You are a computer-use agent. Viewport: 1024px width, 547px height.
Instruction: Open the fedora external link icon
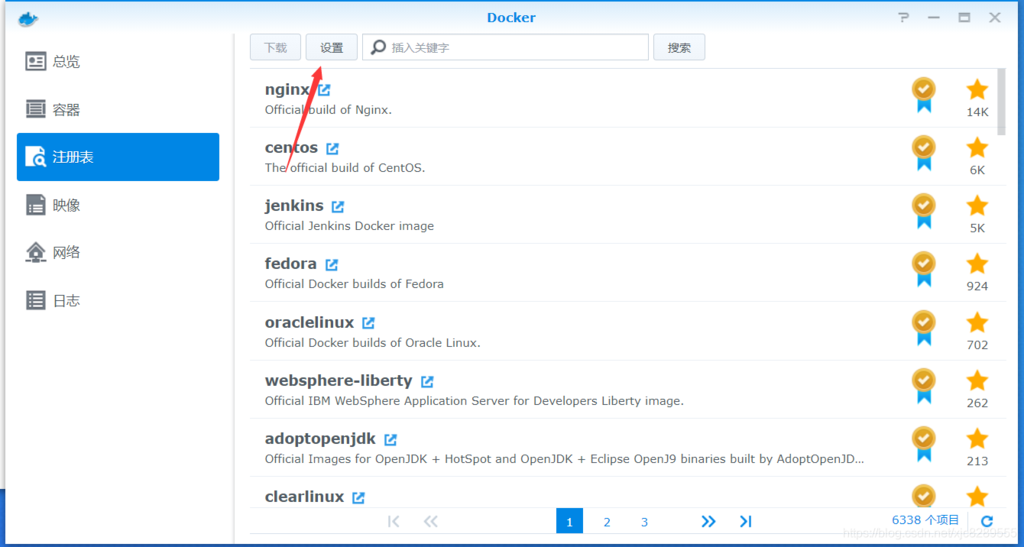332,264
